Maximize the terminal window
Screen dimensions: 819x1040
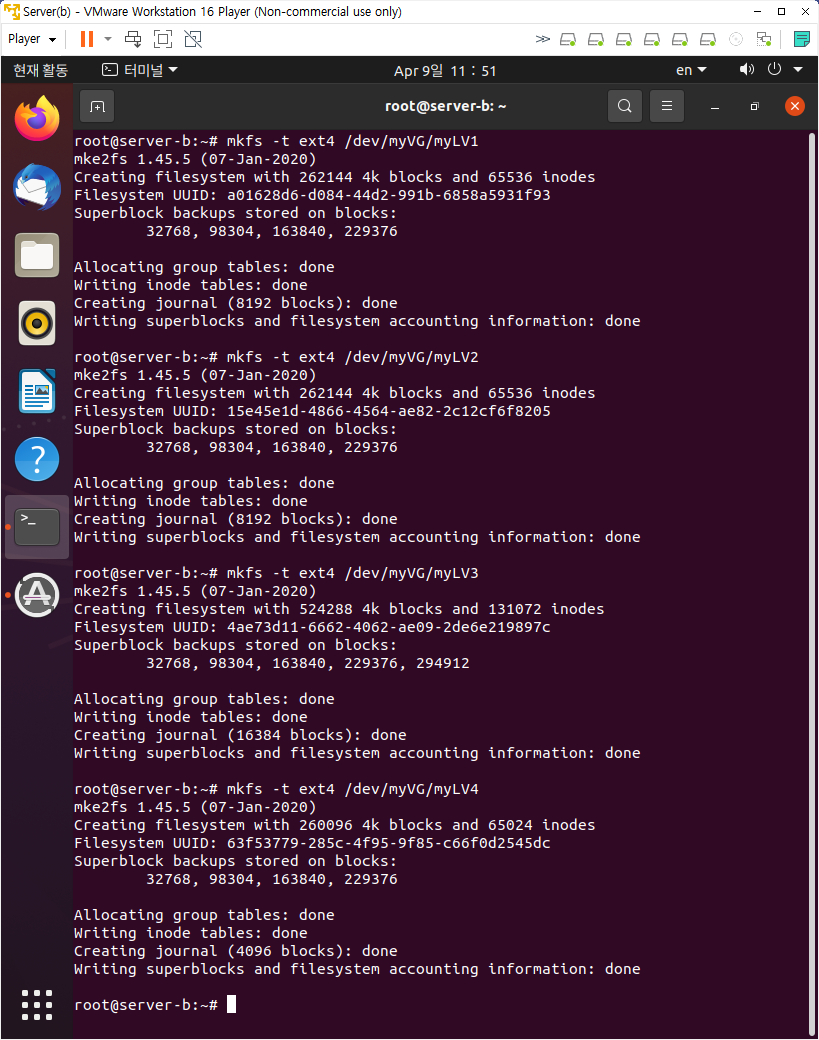click(x=755, y=107)
